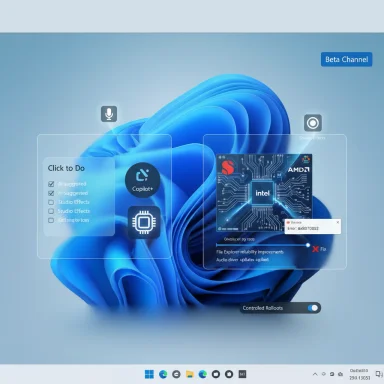This screenshot has width=384, height=384.
Task: Expand the system tray hidden icons chevron
Action: [315, 374]
